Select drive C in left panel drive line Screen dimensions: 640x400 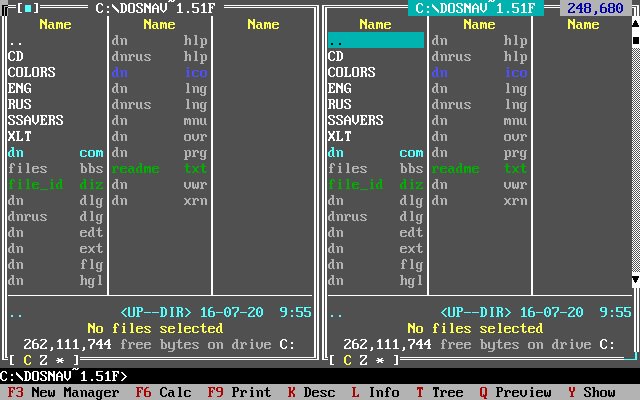pyautogui.click(x=27, y=360)
